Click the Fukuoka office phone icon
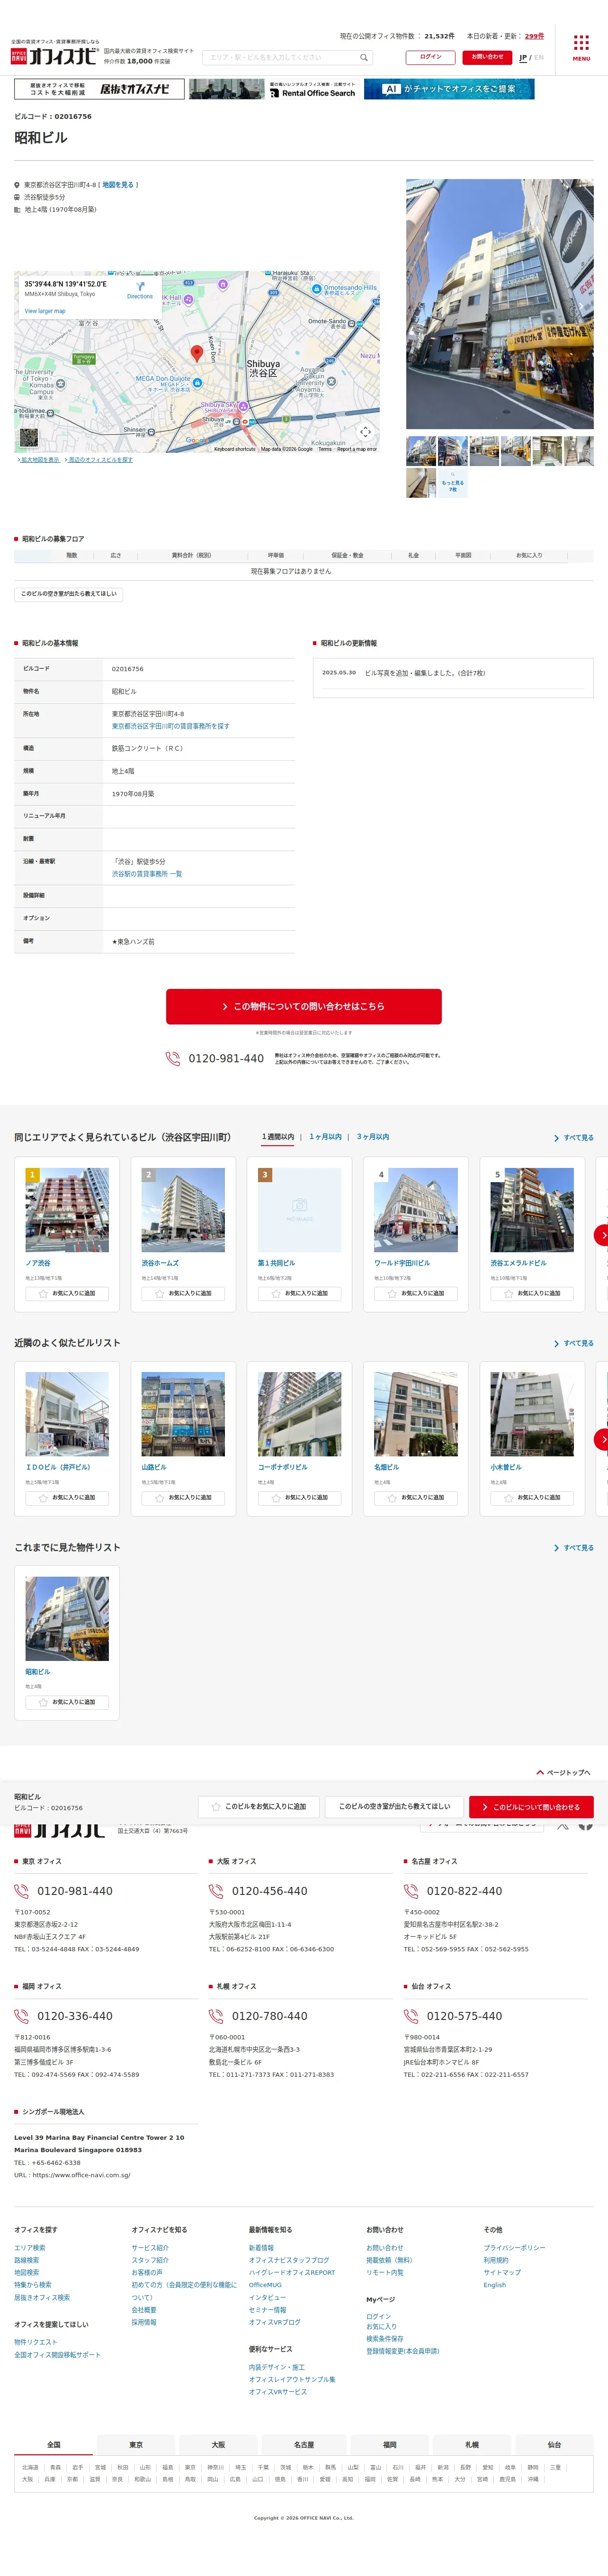 (x=21, y=2016)
